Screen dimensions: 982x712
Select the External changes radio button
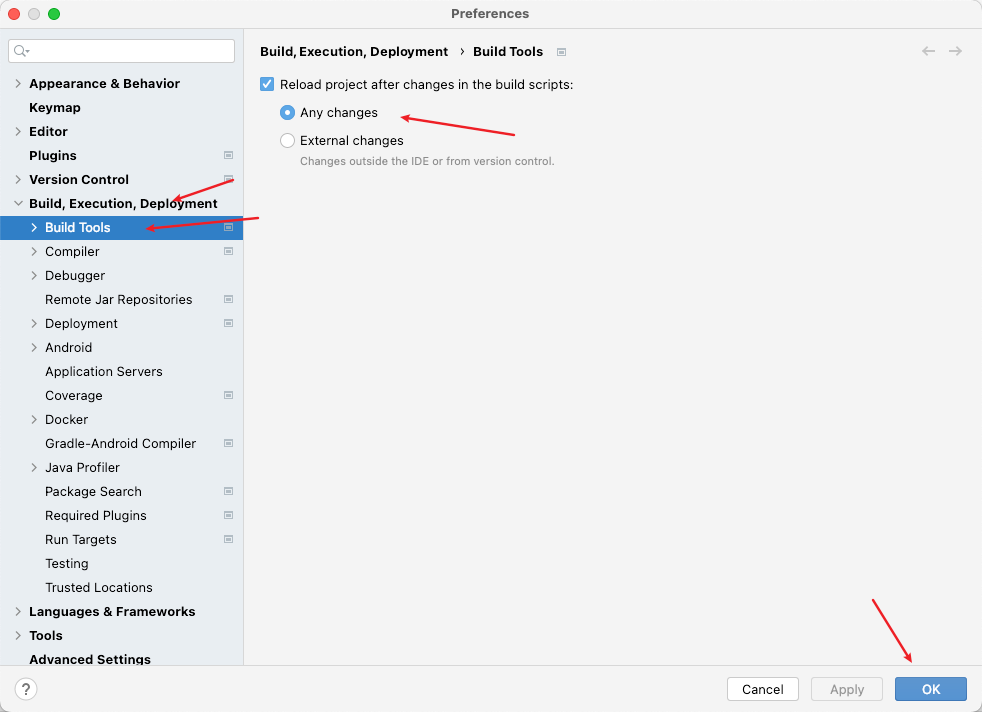287,140
